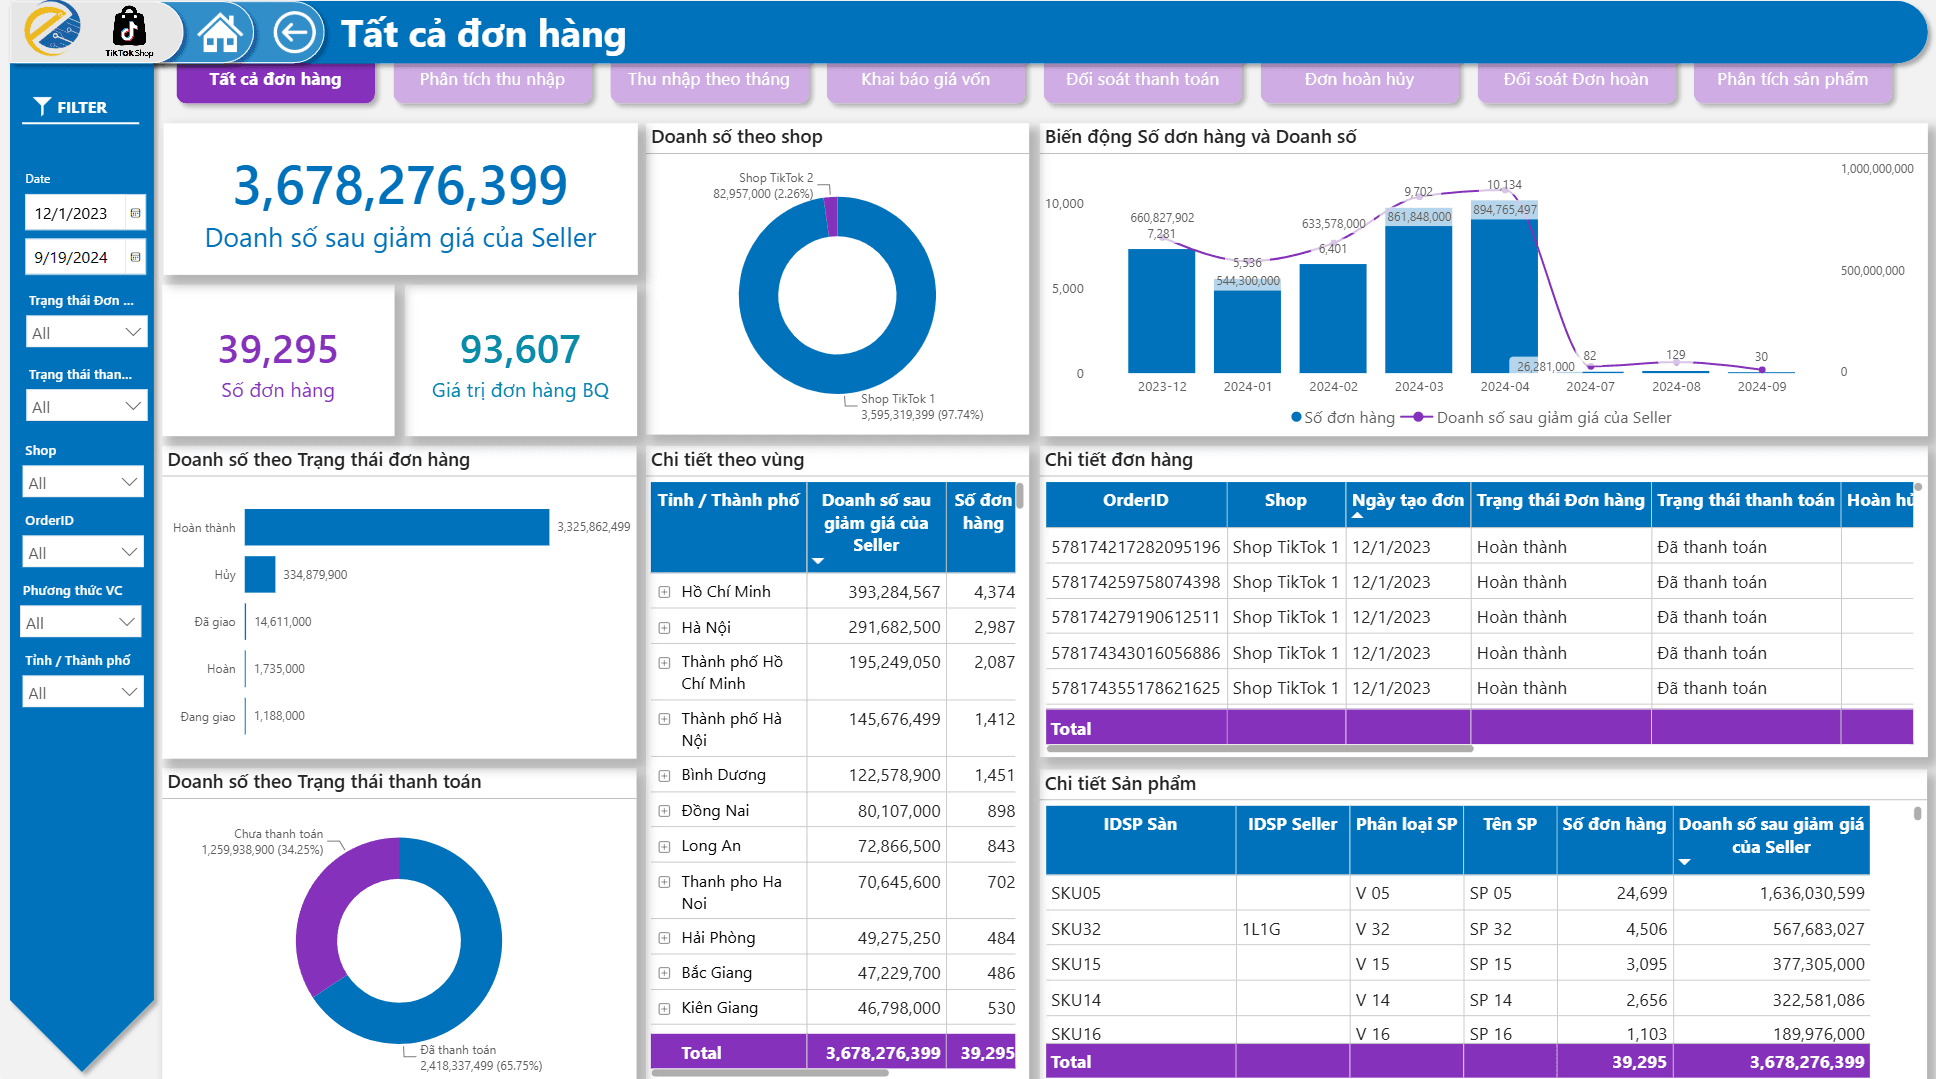This screenshot has width=1936, height=1079.
Task: Click start date field 12/1/2023
Action: coord(76,213)
